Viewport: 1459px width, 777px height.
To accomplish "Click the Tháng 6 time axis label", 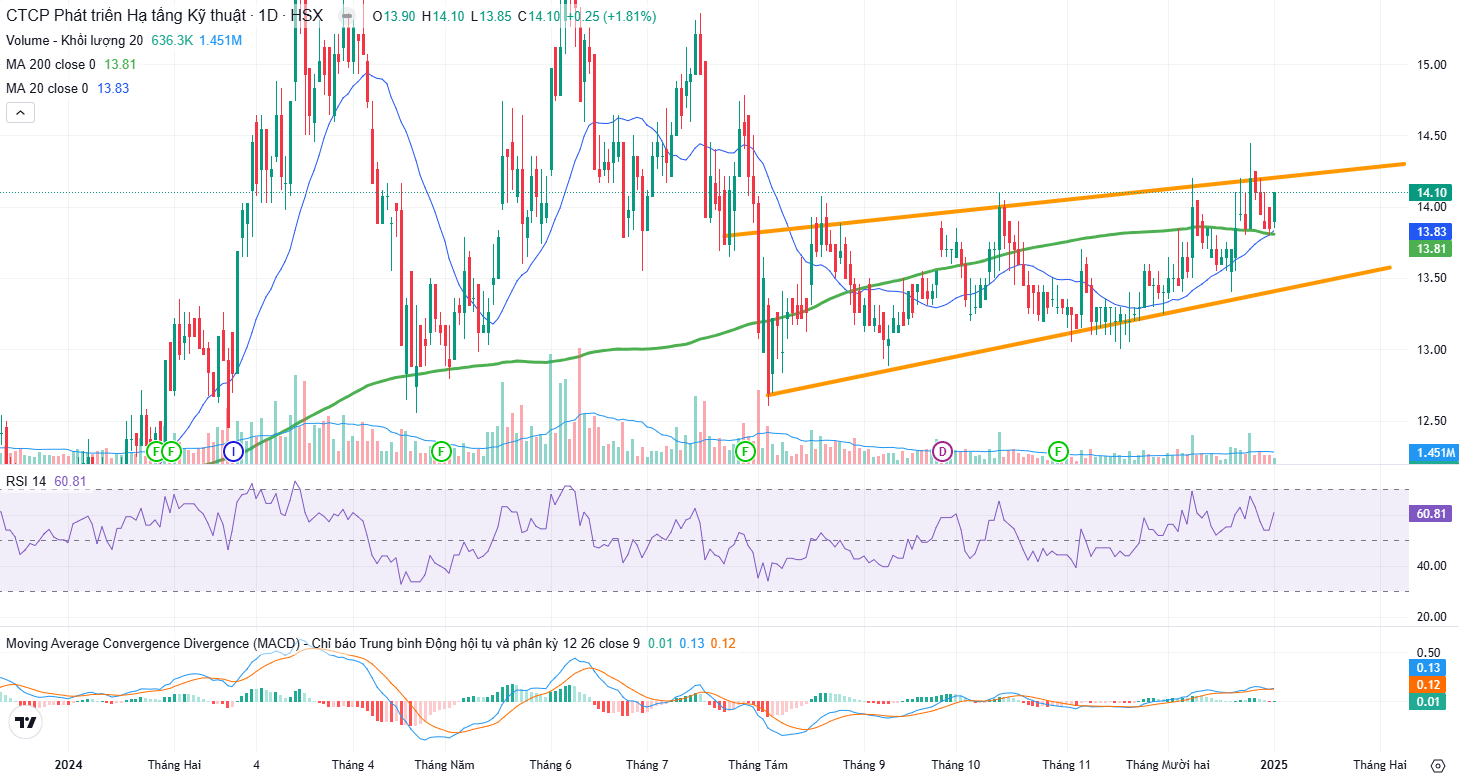I will (x=551, y=765).
